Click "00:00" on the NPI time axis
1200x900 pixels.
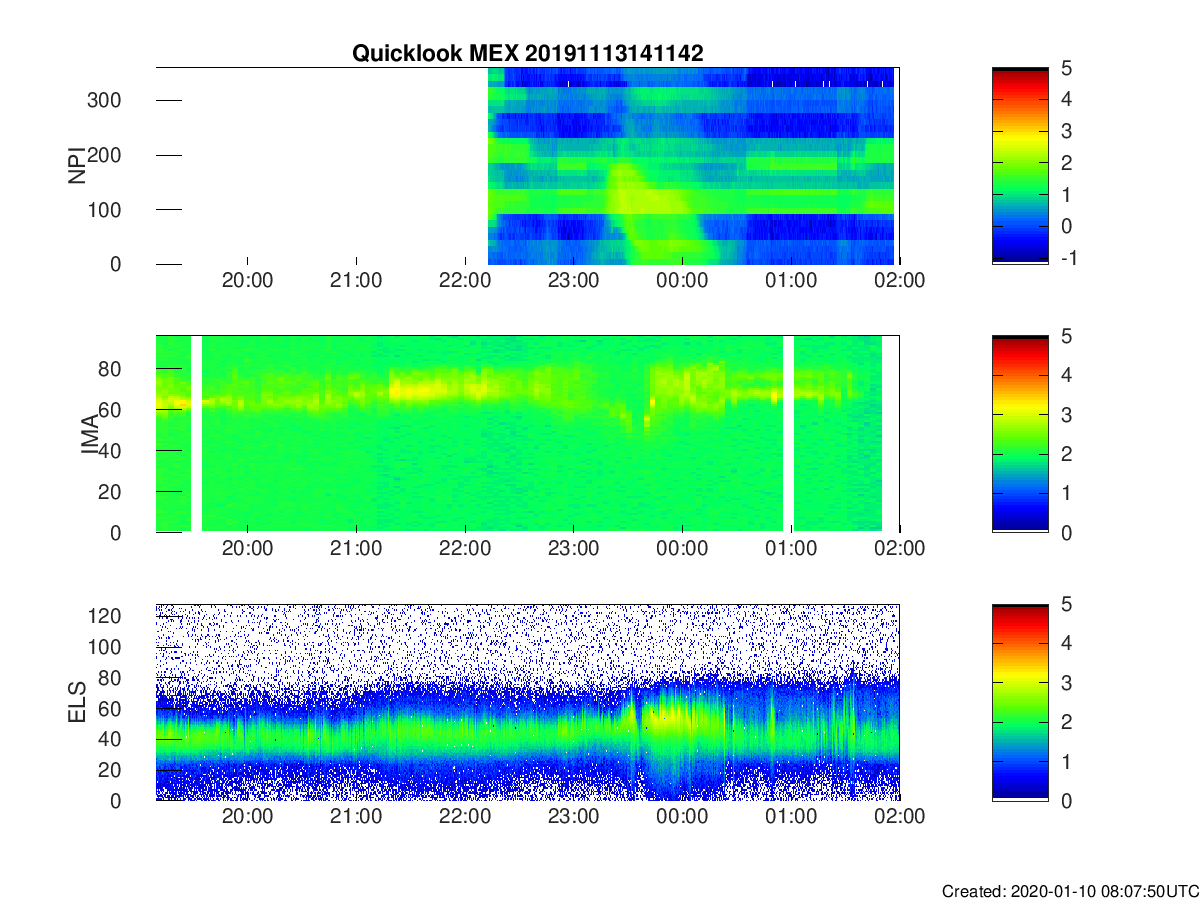[683, 281]
